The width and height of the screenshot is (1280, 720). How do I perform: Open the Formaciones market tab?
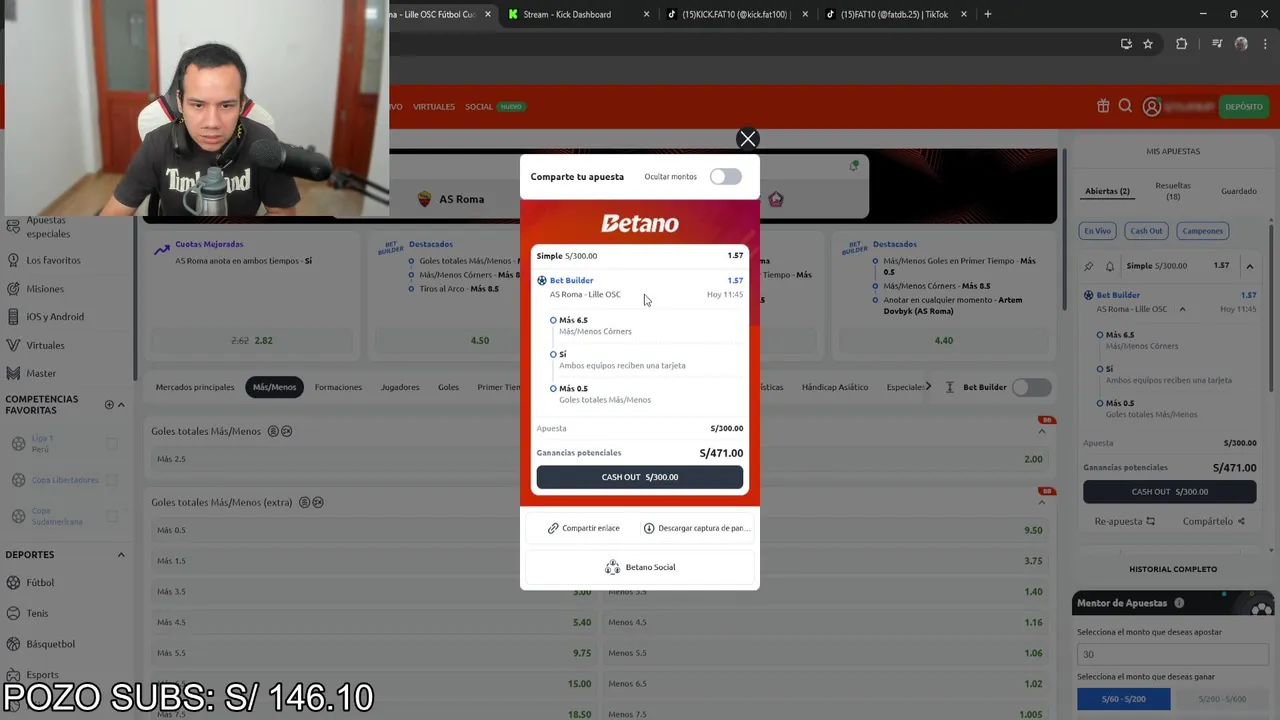tap(338, 387)
